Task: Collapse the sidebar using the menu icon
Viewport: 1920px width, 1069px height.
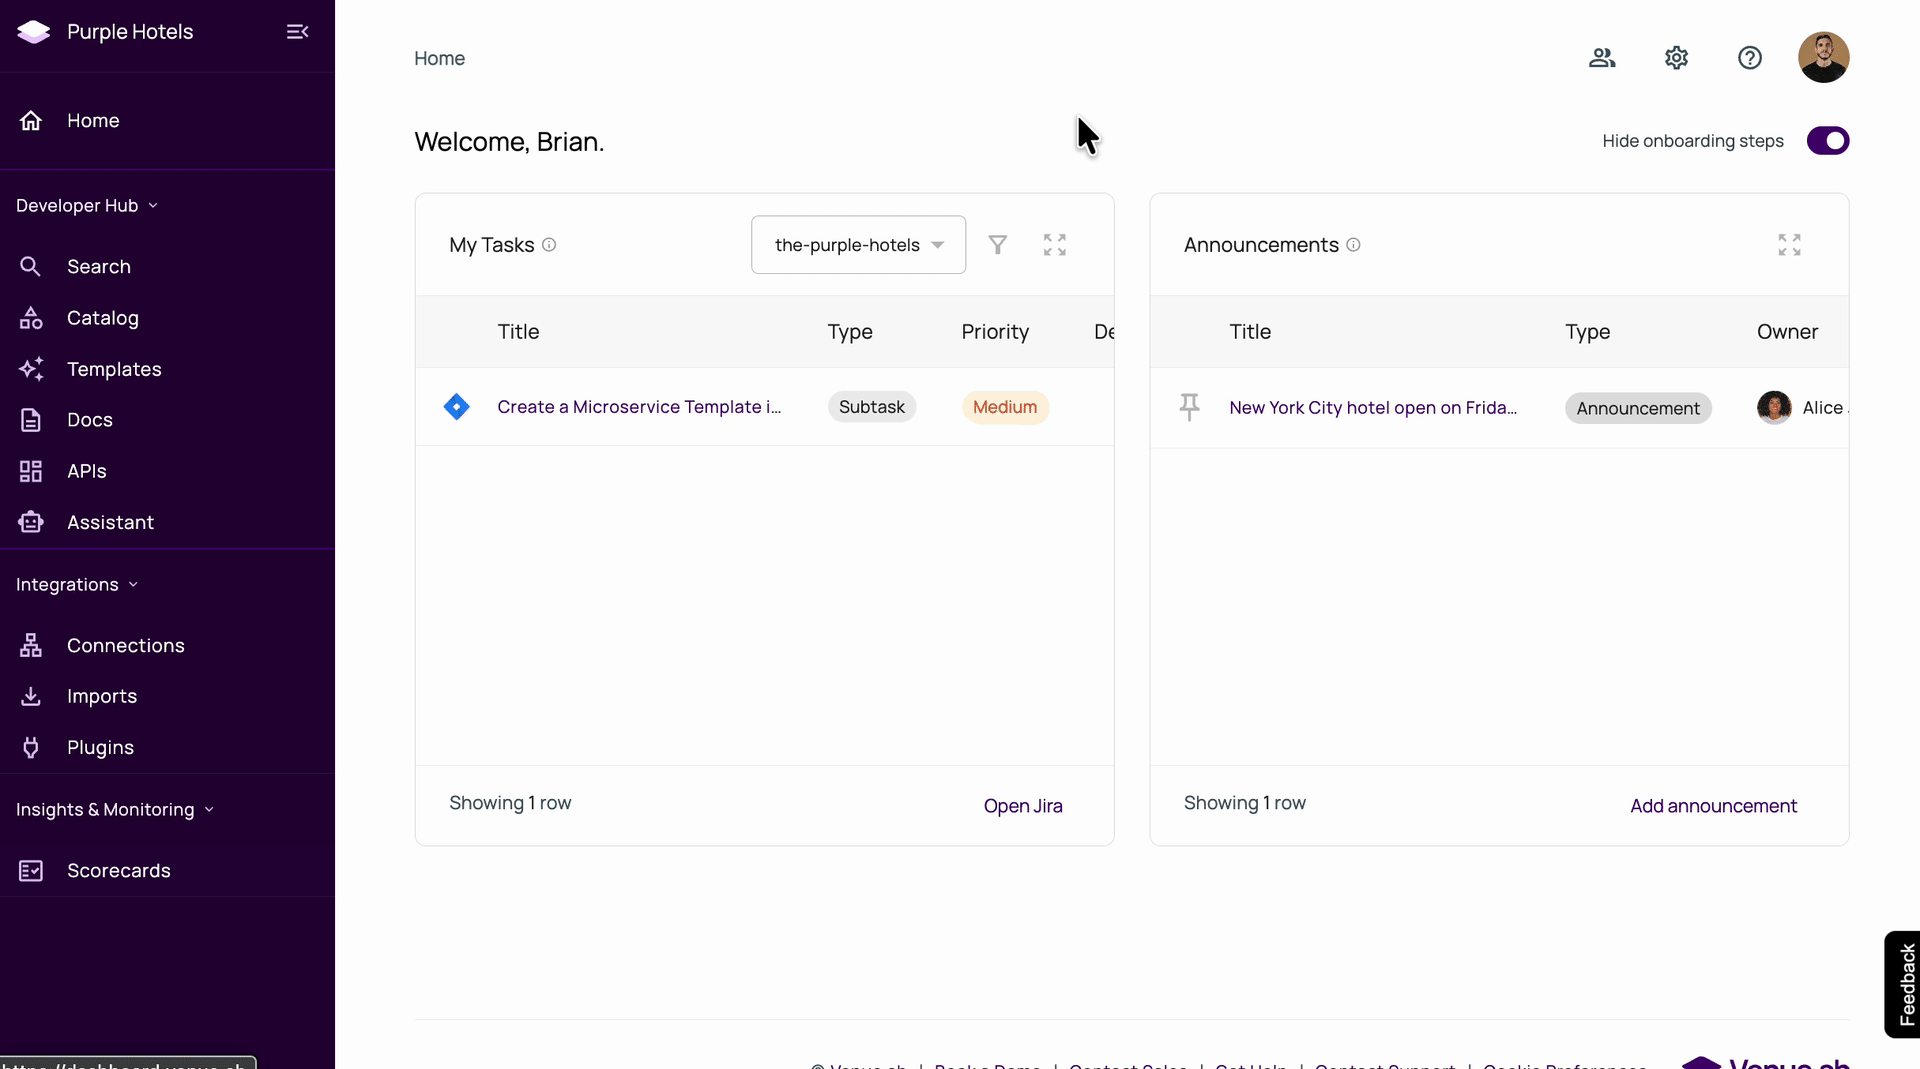Action: tap(297, 32)
